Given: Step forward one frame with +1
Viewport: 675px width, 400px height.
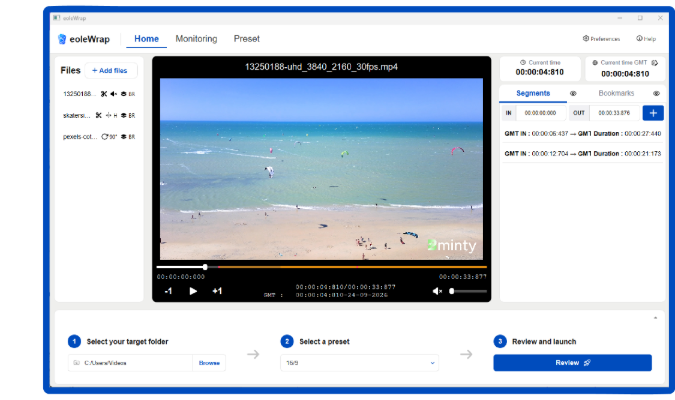Looking at the screenshot, I should point(217,291).
